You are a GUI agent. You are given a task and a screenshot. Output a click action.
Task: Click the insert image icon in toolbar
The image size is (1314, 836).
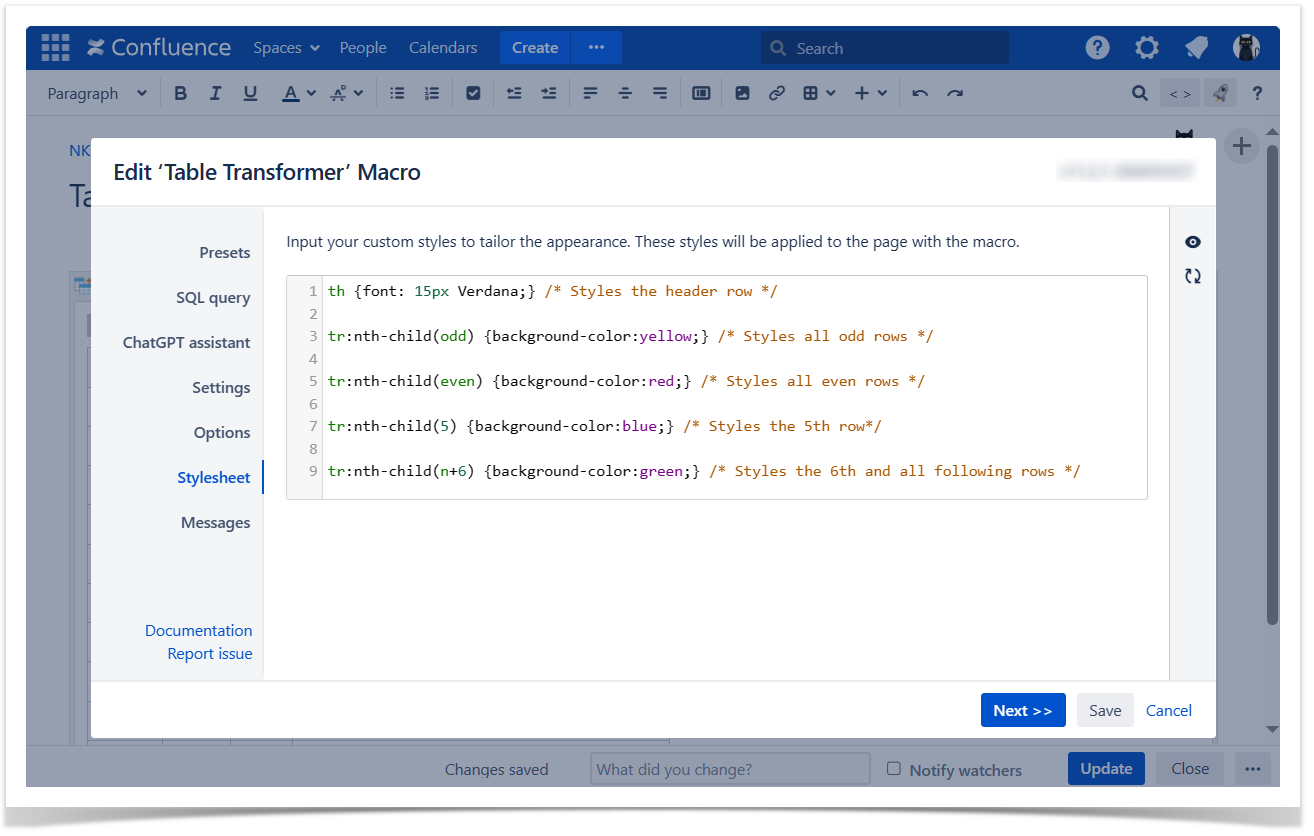[742, 93]
